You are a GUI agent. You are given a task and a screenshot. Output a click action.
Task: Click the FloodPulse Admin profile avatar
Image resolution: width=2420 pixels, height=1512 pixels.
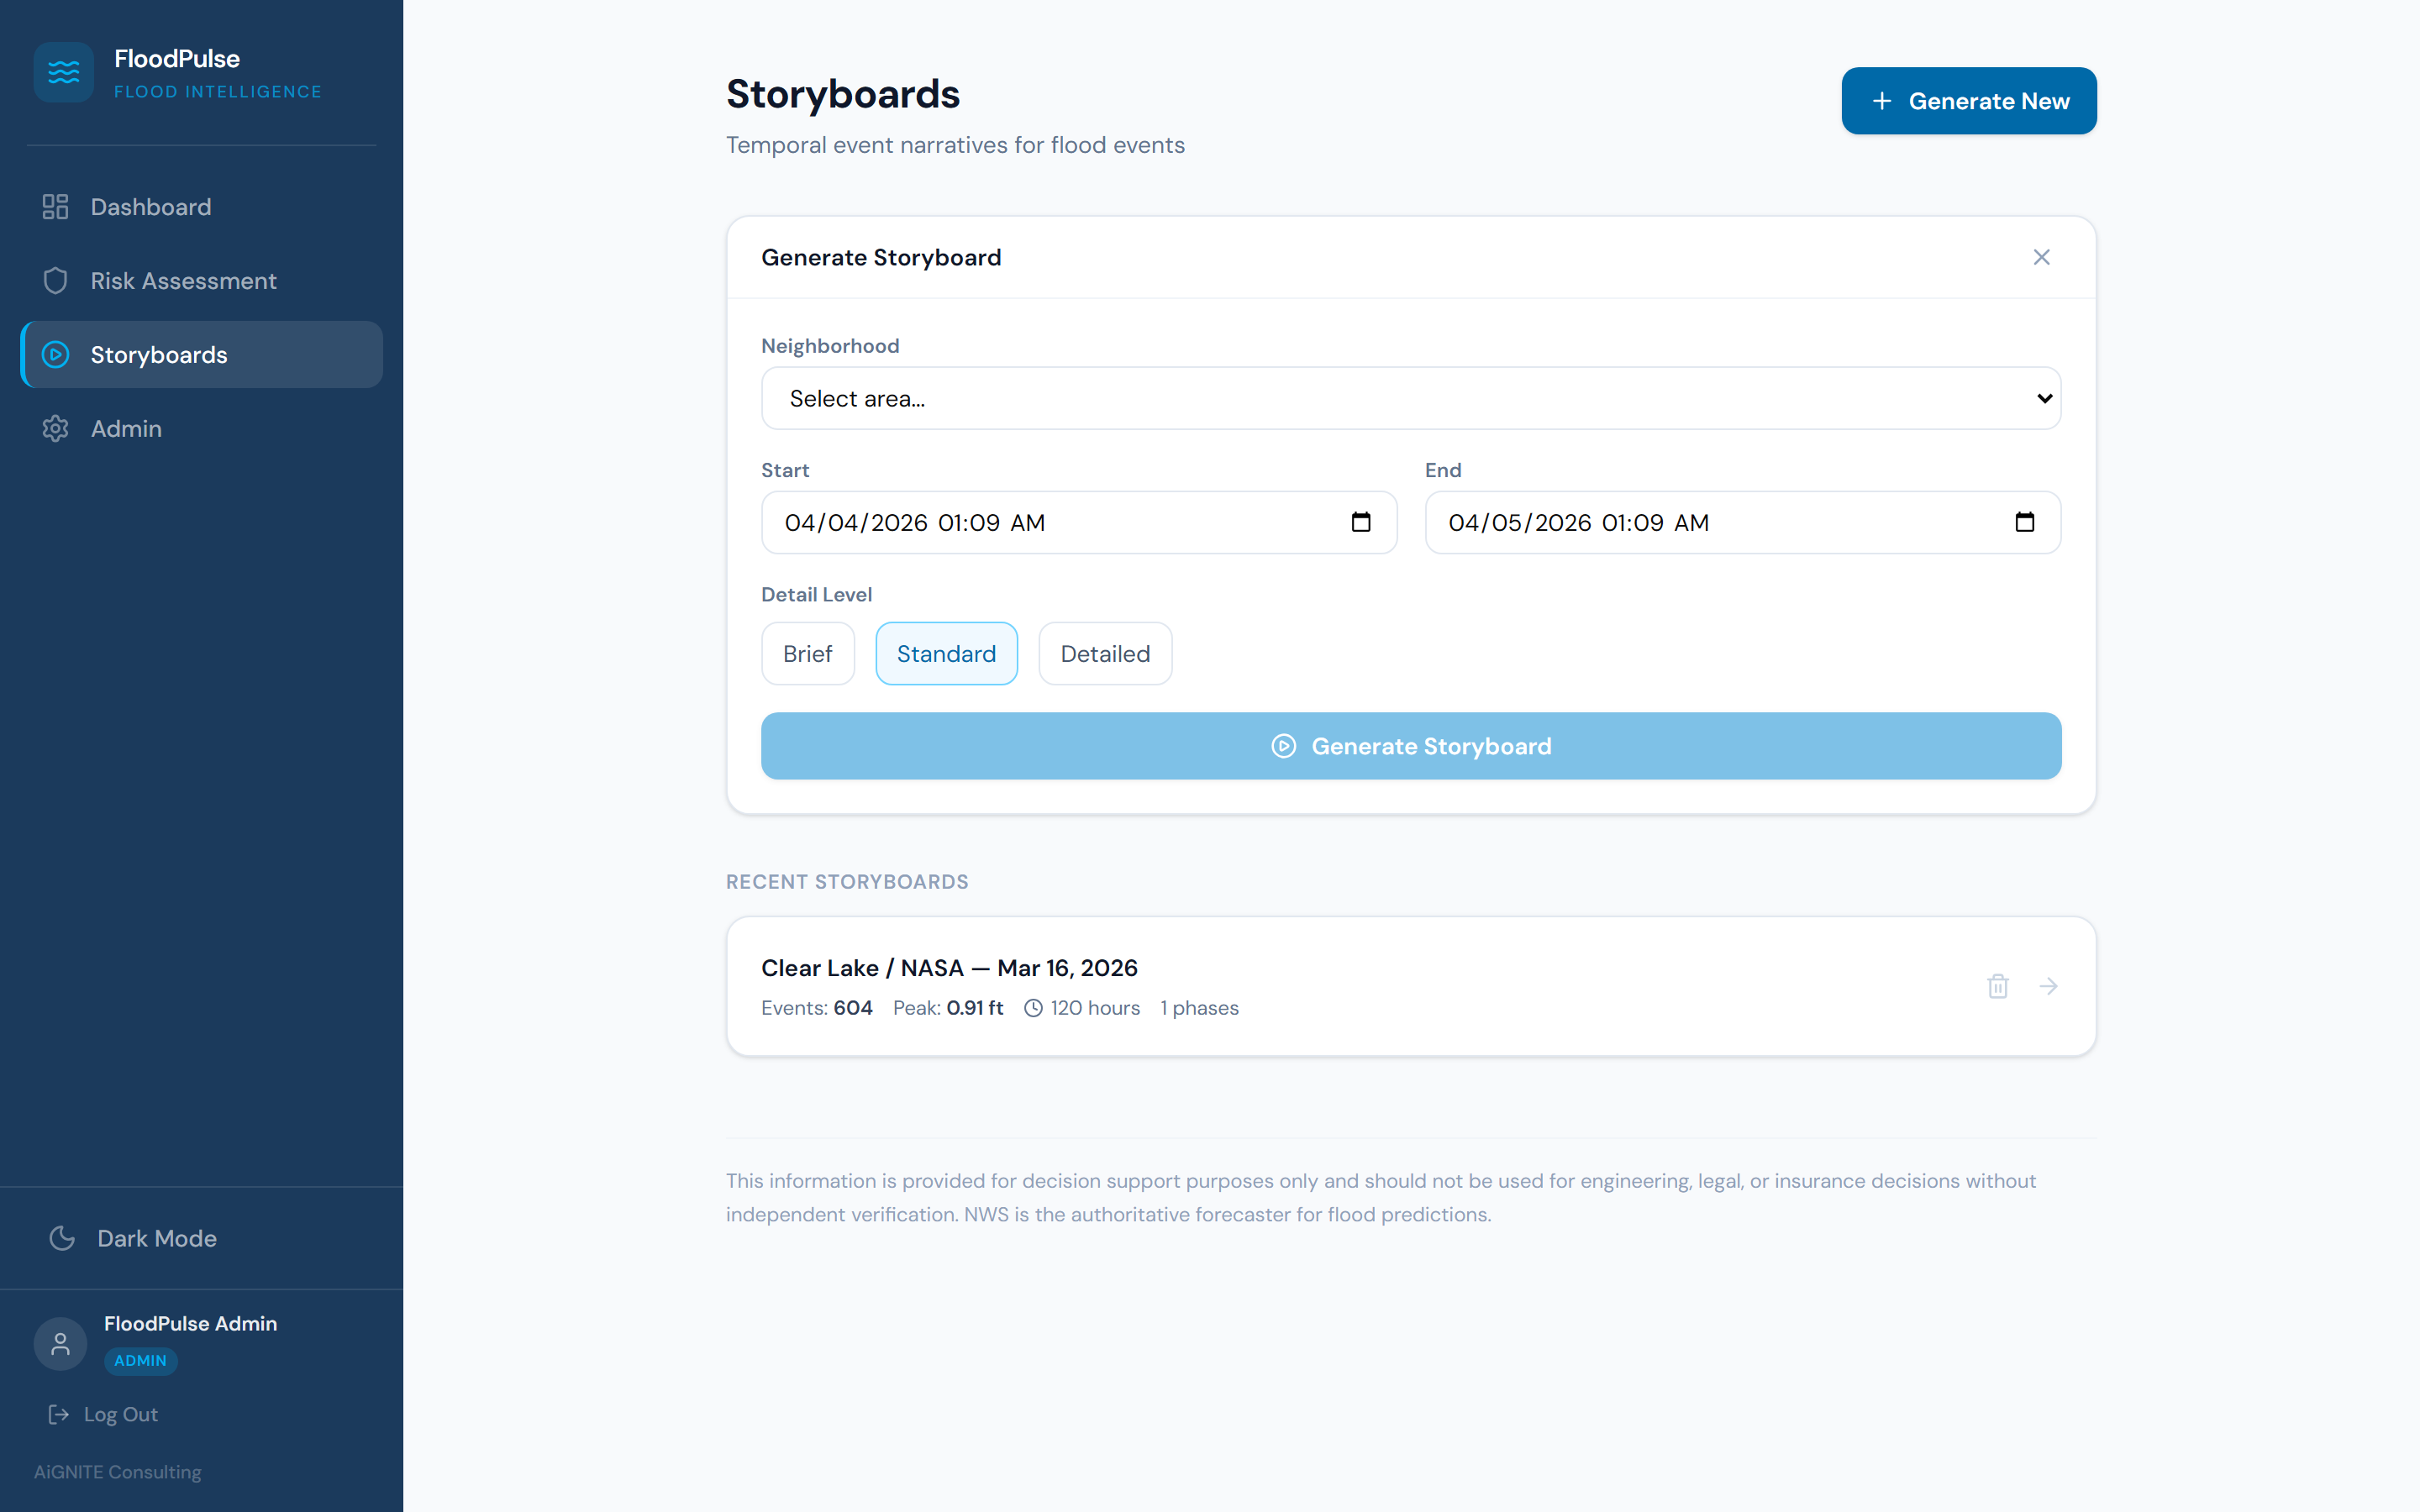(x=59, y=1343)
